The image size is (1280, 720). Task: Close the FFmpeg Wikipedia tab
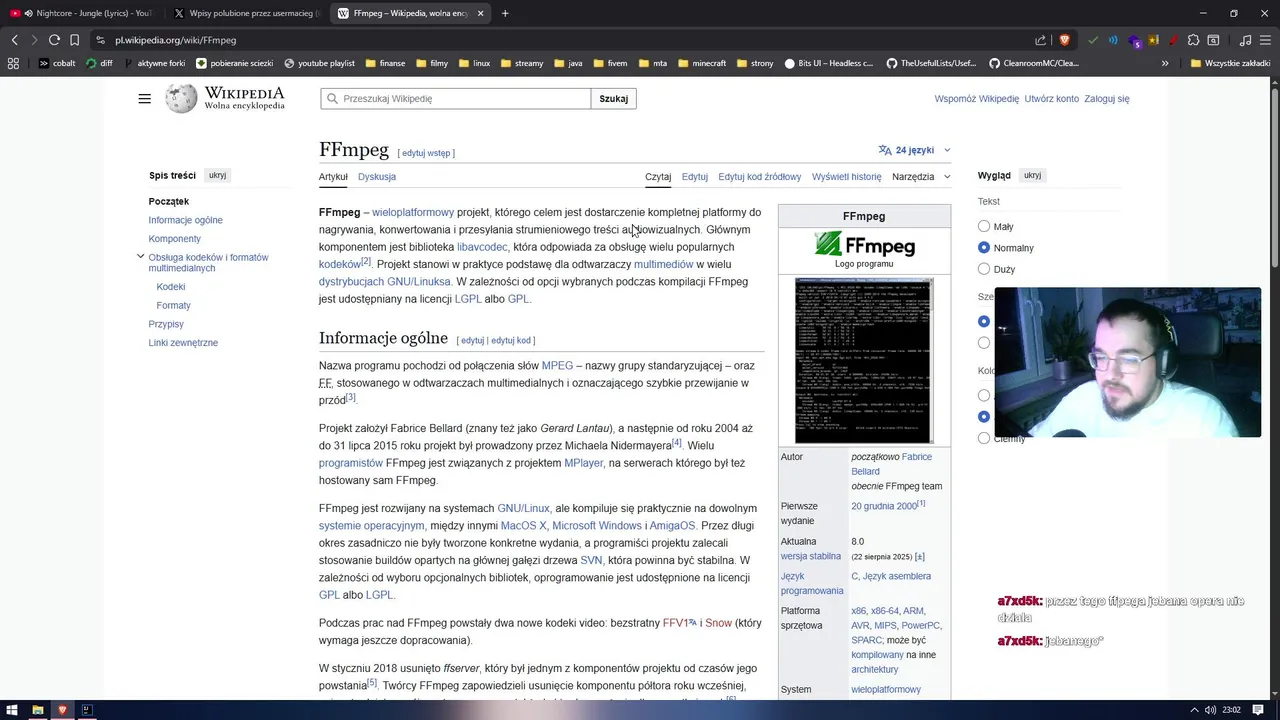point(481,13)
